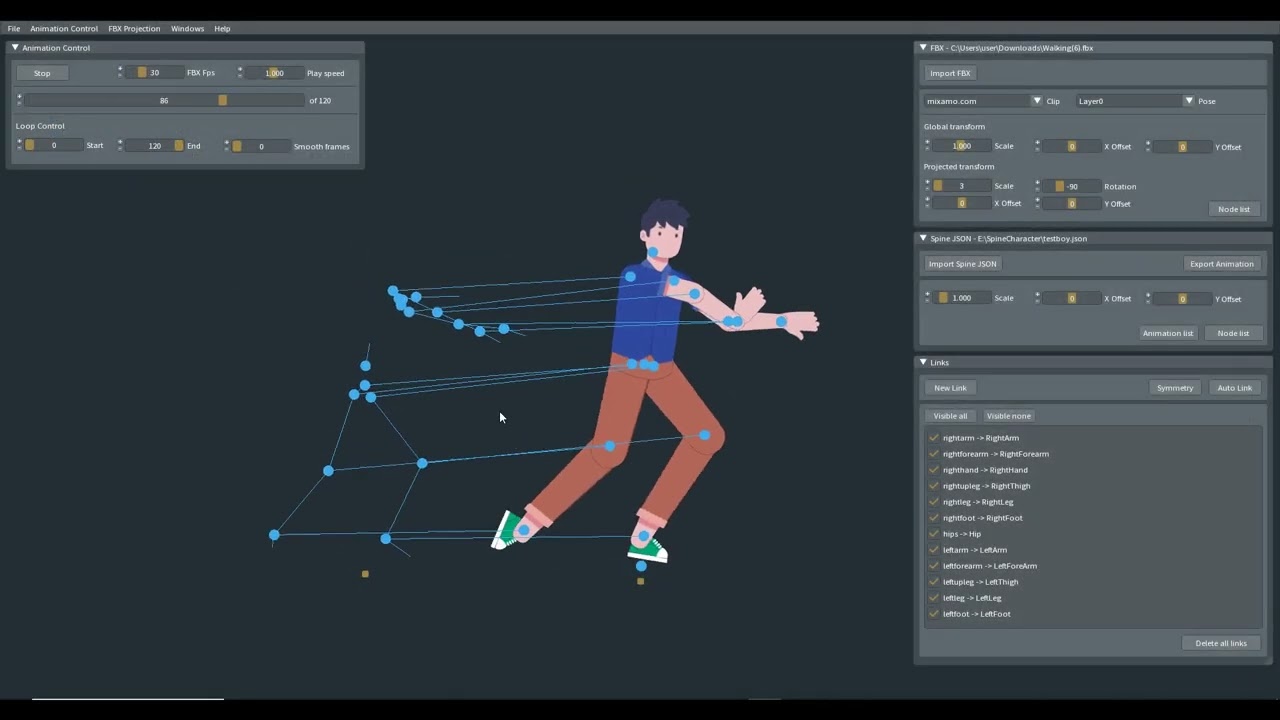
Task: Open the Windows menu
Action: [187, 28]
